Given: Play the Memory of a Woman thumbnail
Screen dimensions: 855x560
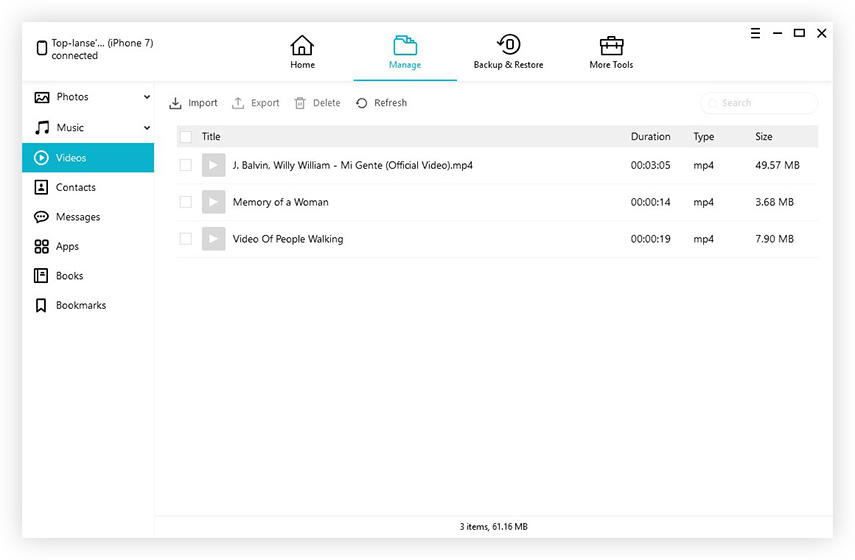Looking at the screenshot, I should [214, 202].
